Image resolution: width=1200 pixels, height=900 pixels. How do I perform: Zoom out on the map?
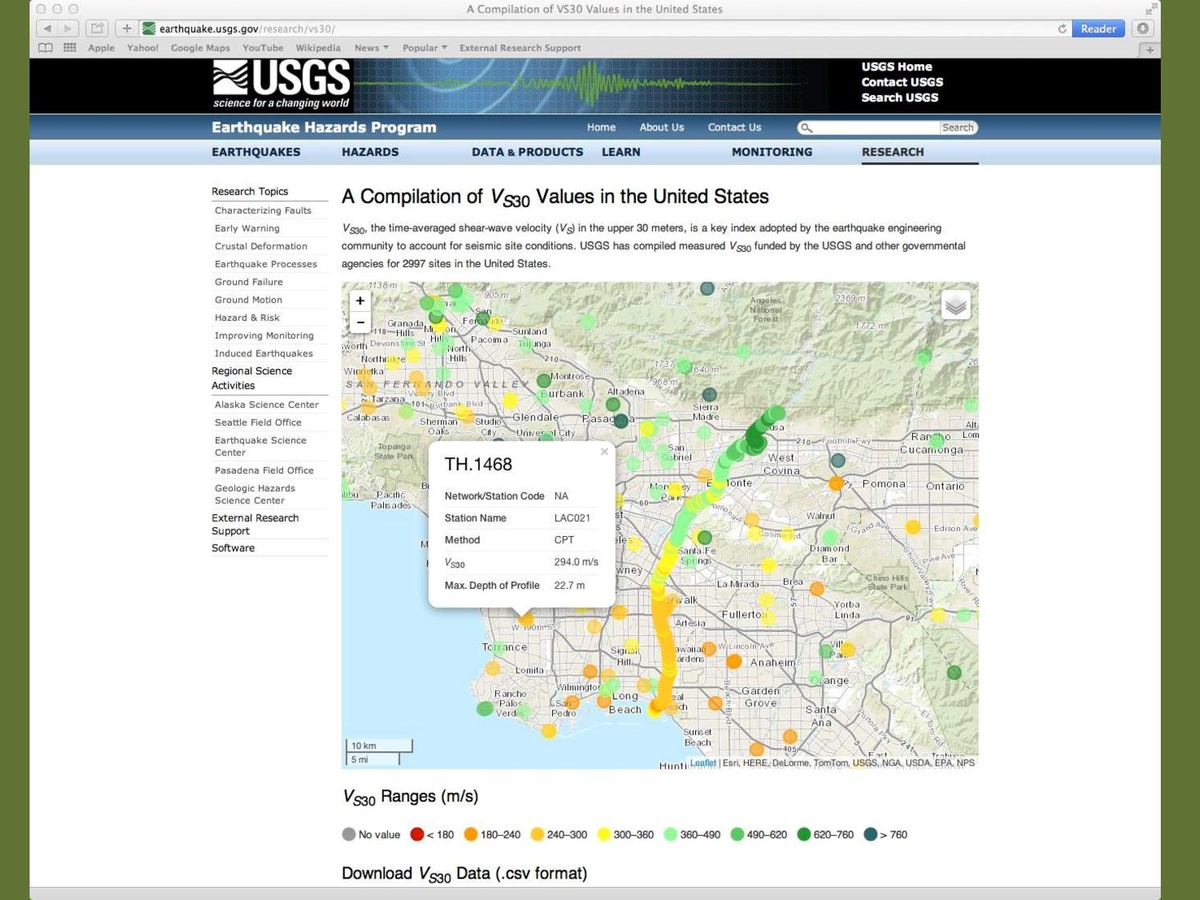(360, 322)
